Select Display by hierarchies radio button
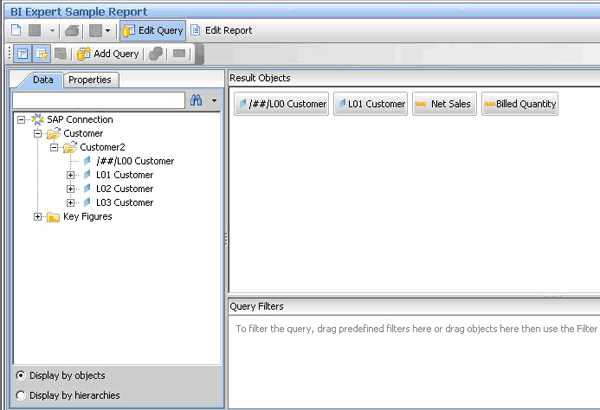The image size is (600, 410). click(x=22, y=396)
